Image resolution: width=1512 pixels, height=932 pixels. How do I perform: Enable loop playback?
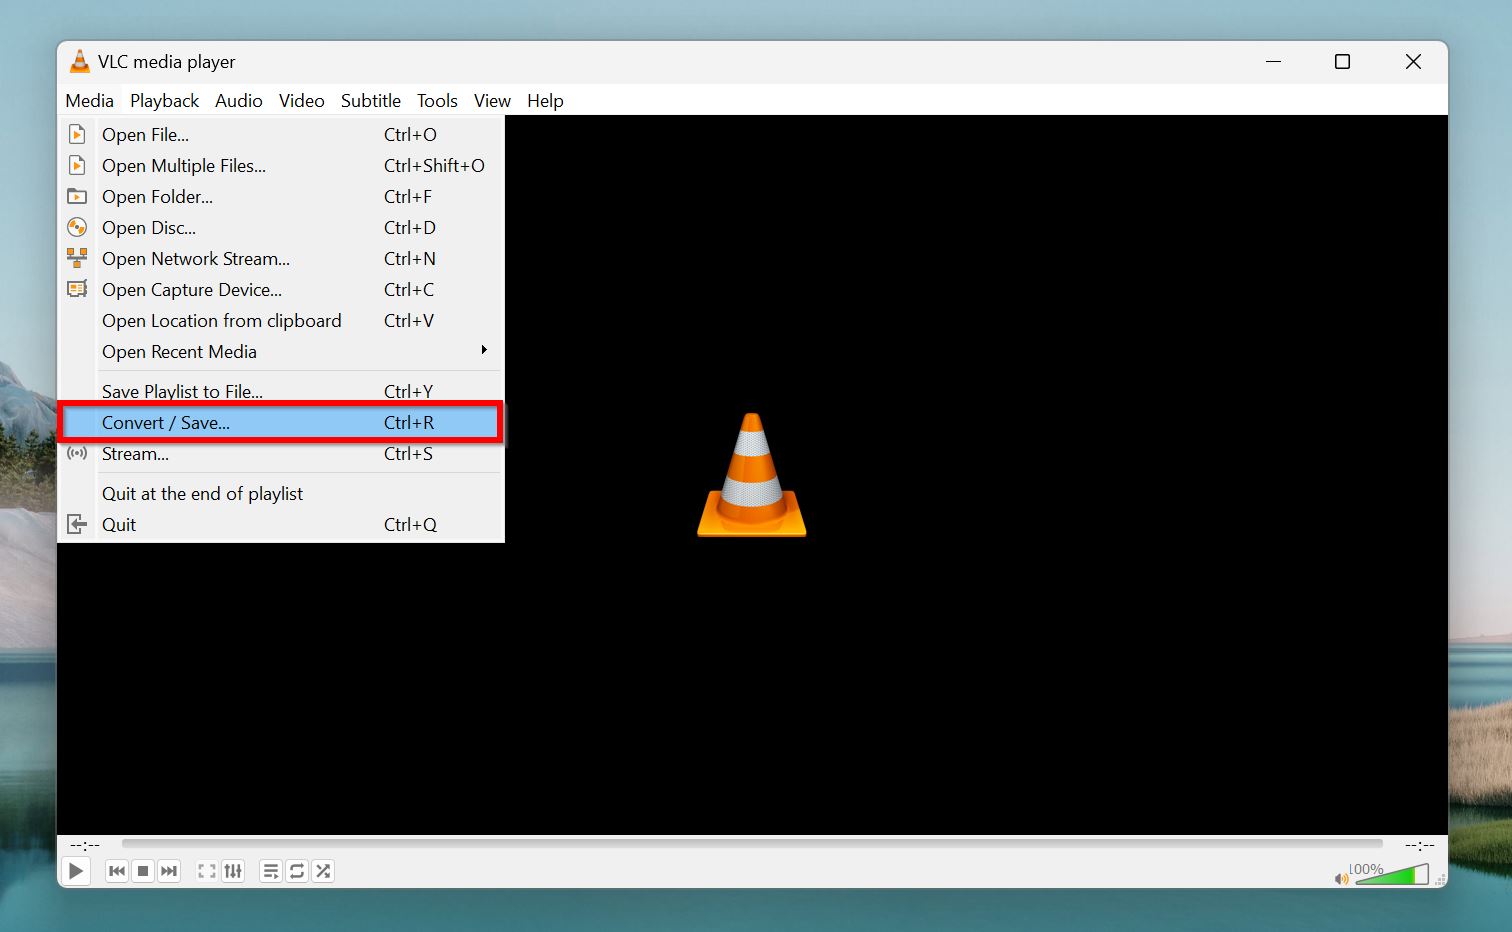[x=296, y=871]
